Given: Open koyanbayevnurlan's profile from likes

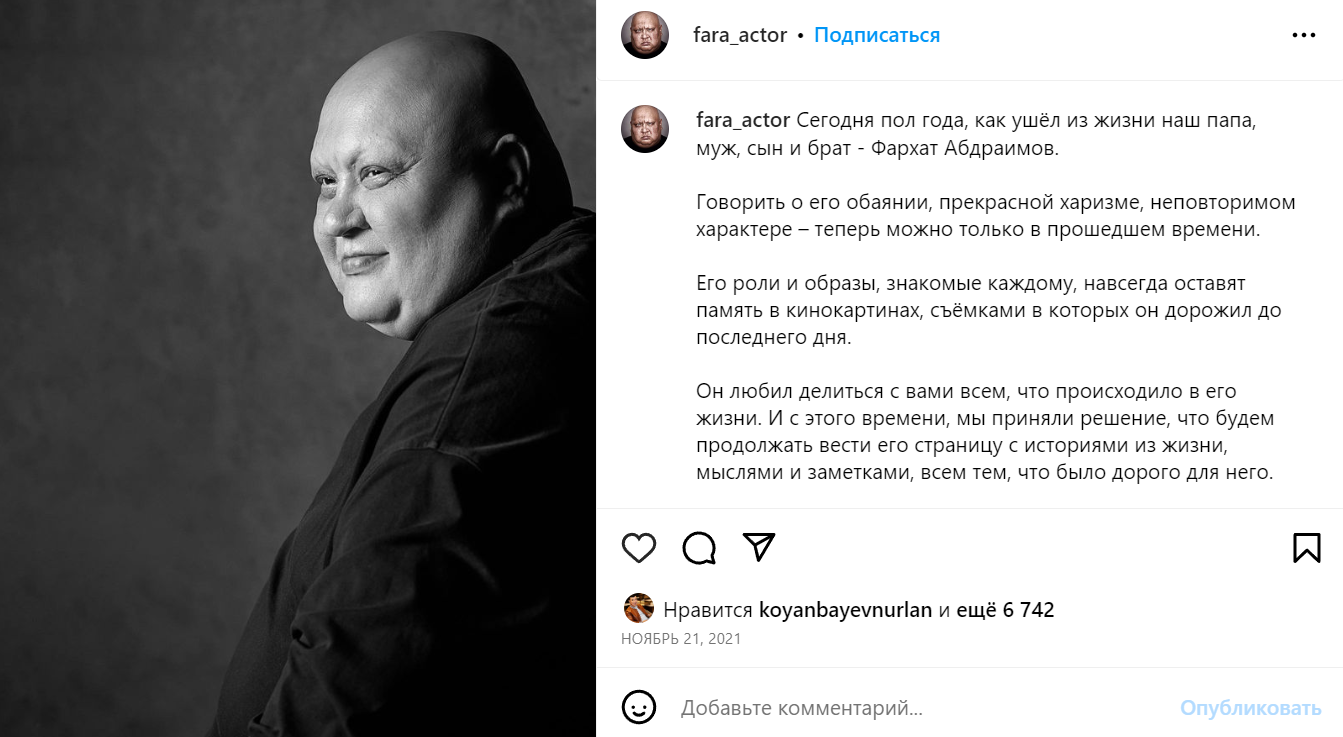Looking at the screenshot, I should point(846,610).
